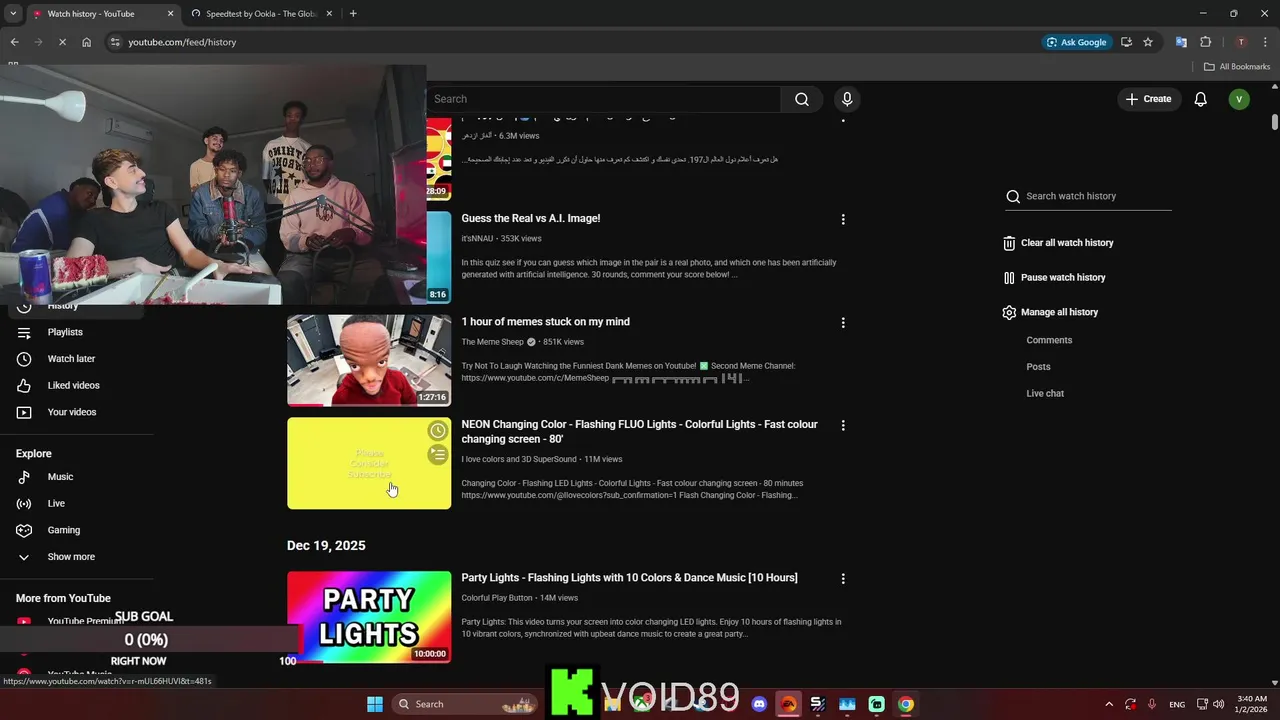Click the YouTube search input field
The width and height of the screenshot is (1280, 720).
[x=603, y=99]
